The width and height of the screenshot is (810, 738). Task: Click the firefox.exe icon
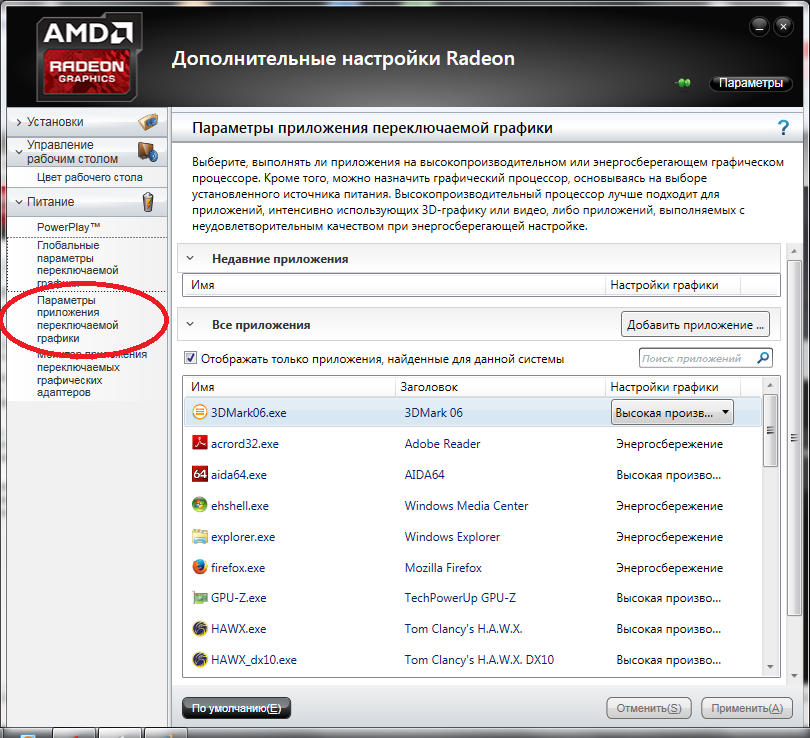199,567
